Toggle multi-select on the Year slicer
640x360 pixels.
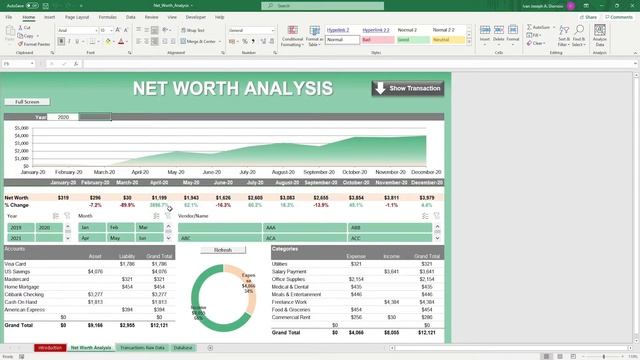pos(56,216)
